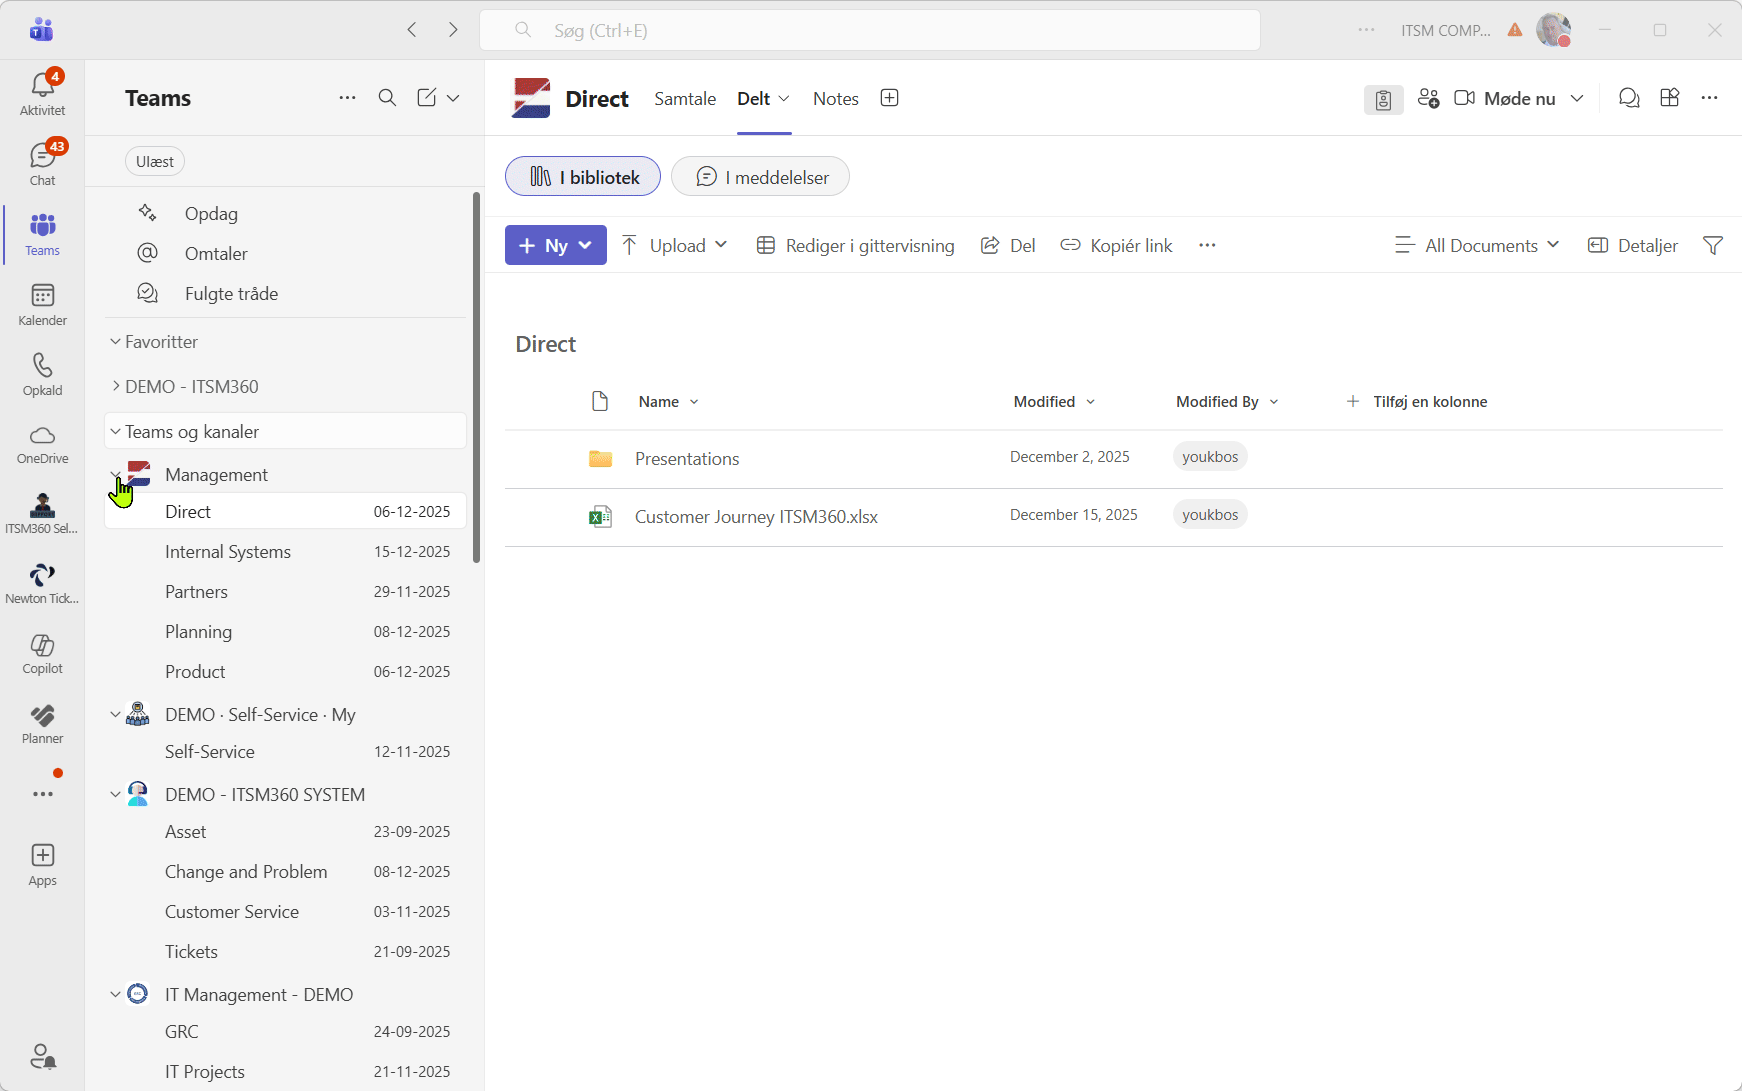Switch to I meddelelser view

click(760, 177)
